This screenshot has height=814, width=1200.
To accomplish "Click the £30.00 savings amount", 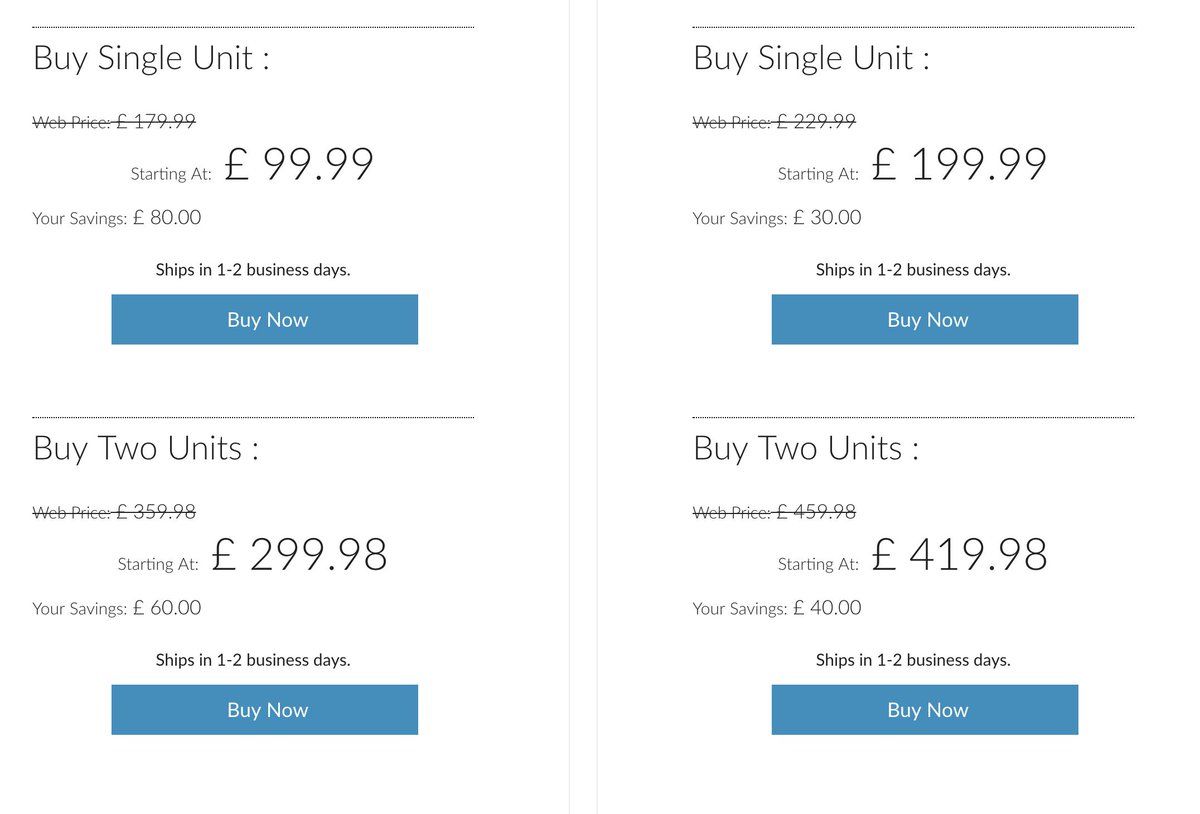I will (x=826, y=218).
